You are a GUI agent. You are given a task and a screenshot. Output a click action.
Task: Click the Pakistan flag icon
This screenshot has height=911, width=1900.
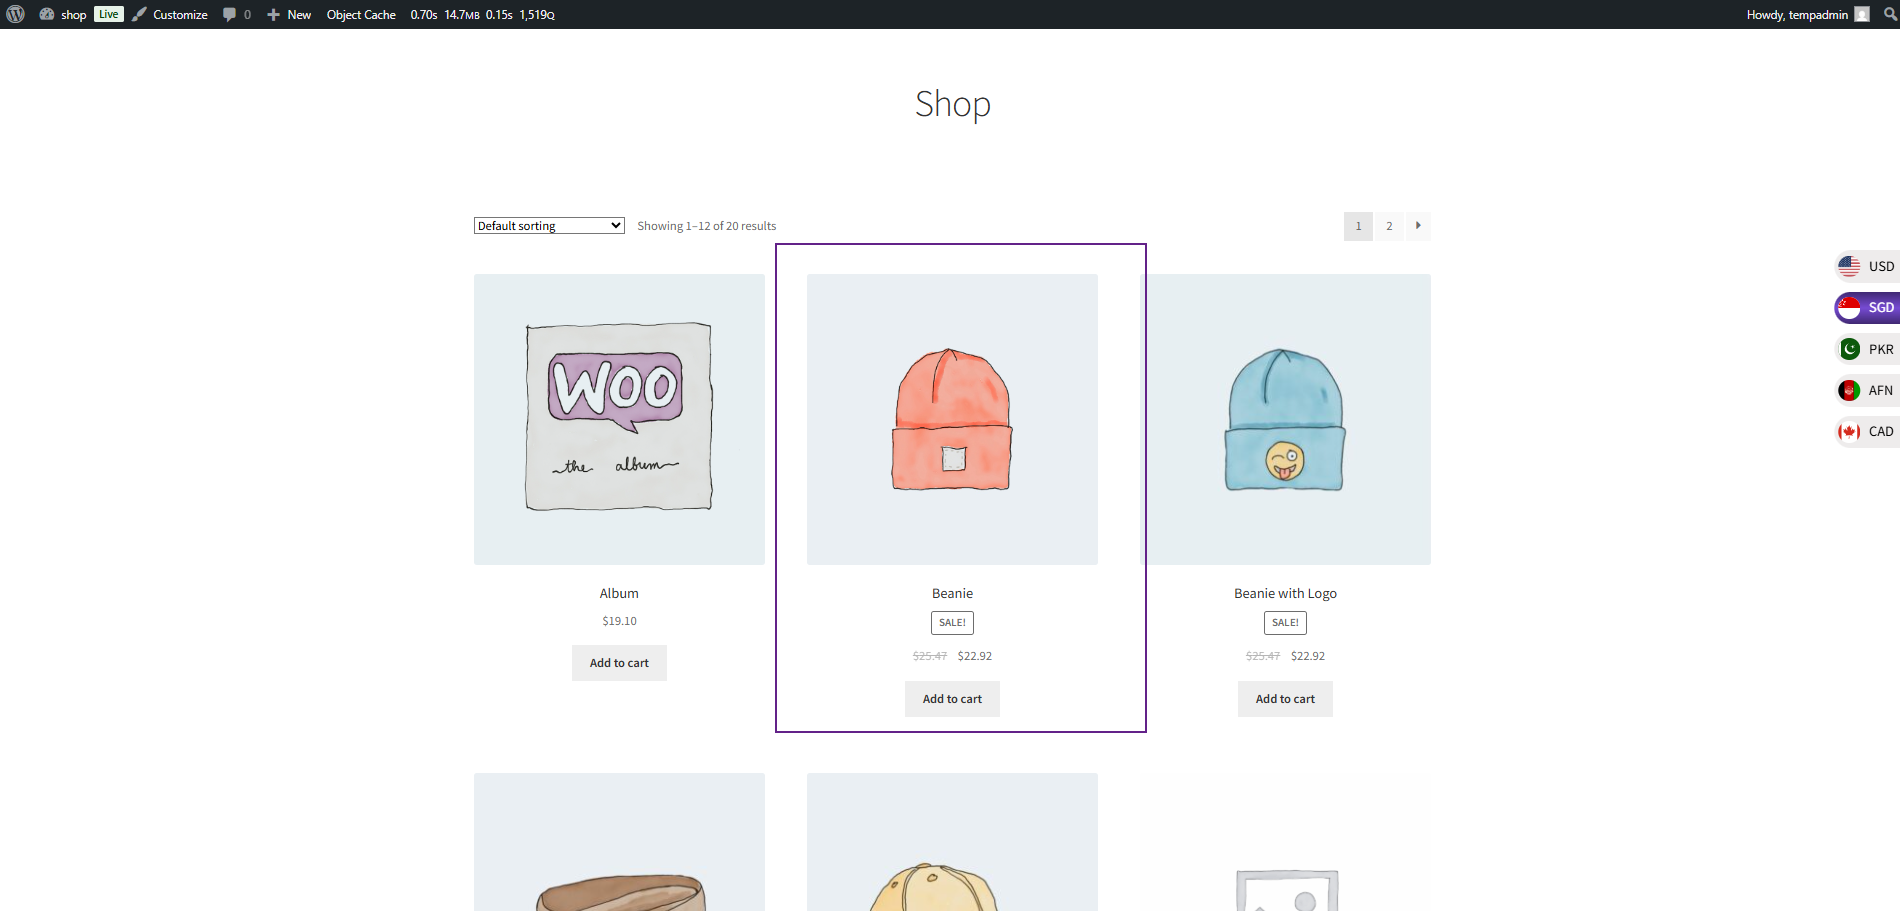[x=1849, y=349]
